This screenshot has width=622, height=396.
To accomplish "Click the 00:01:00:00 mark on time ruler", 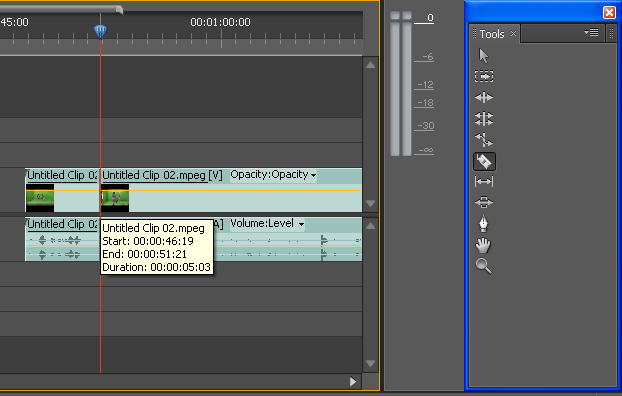I will 221,22.
